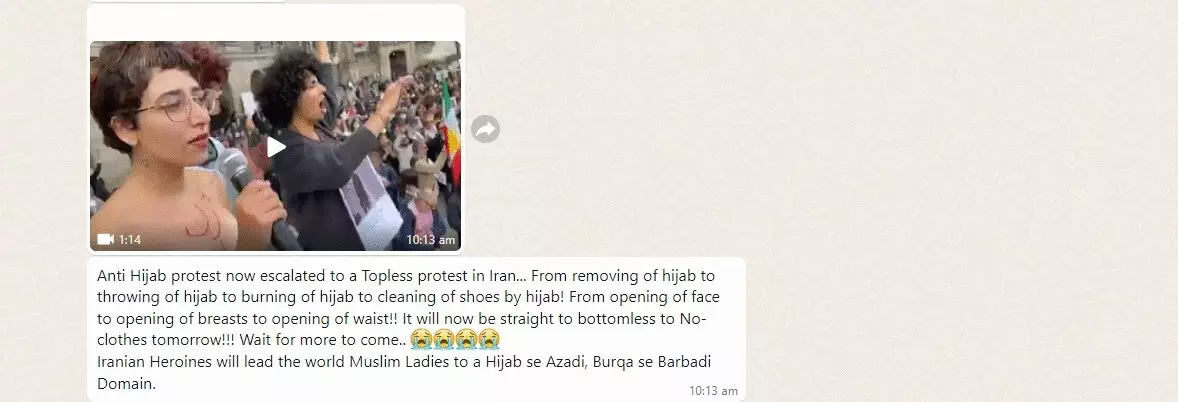The width and height of the screenshot is (1178, 402).
Task: Click the video camera icon on the thumbnail
Action: pos(105,240)
